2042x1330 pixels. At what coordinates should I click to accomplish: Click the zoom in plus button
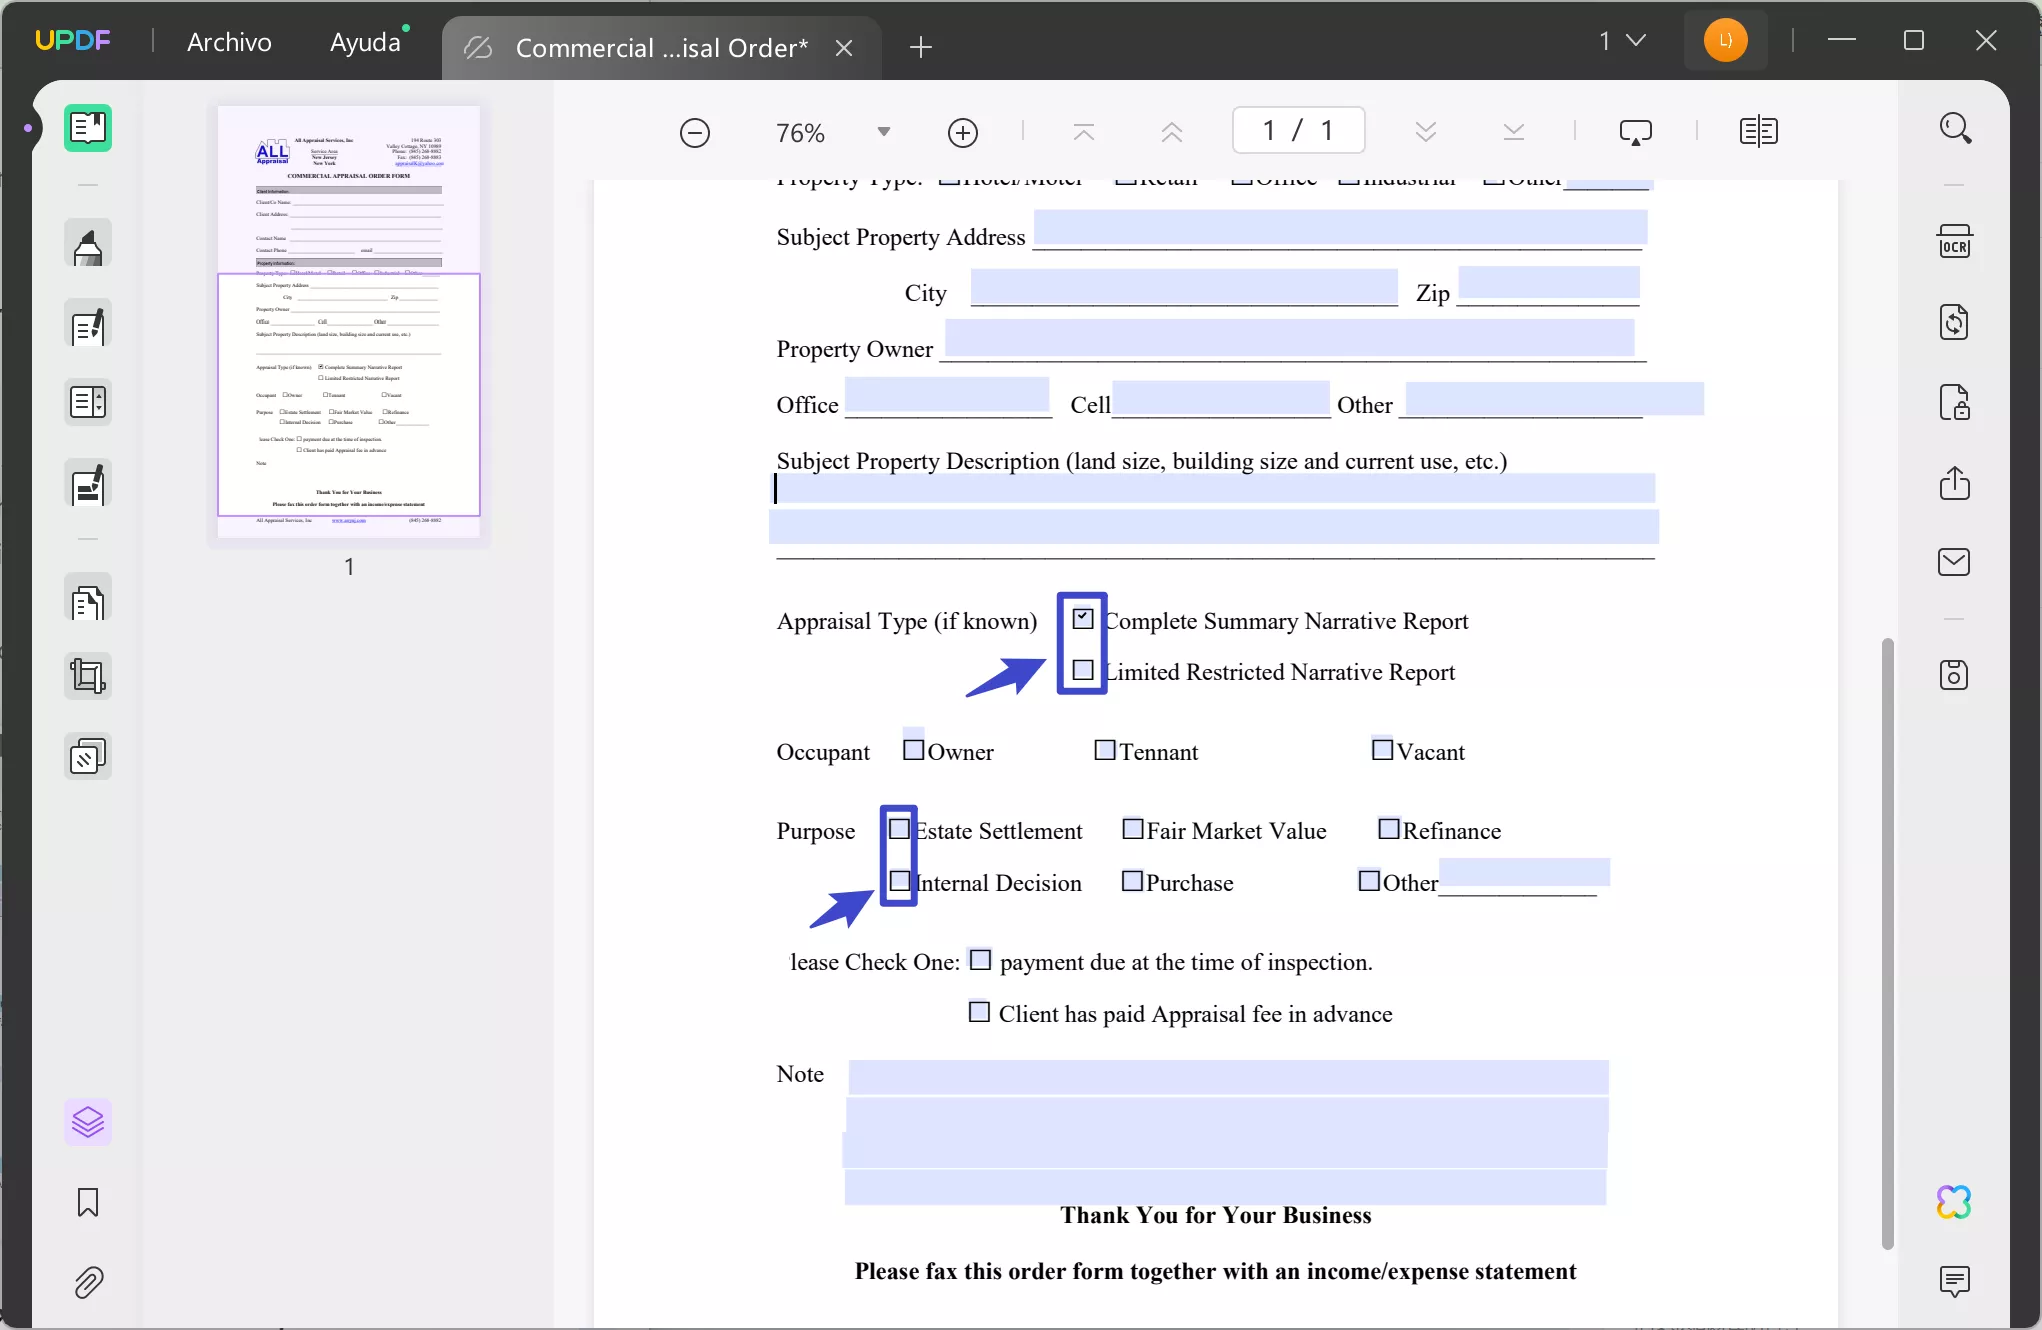pyautogui.click(x=963, y=133)
